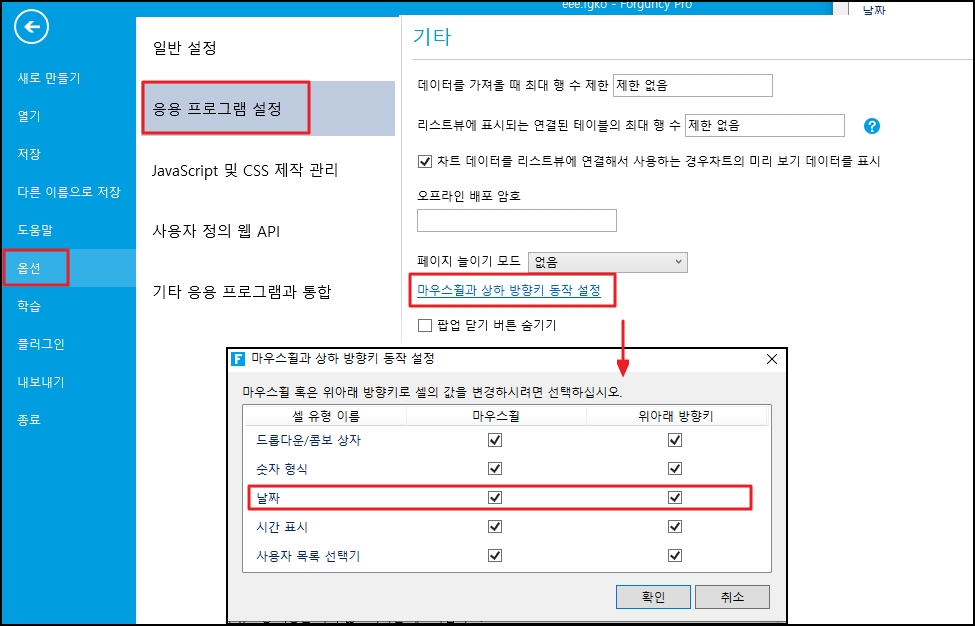Click the back arrow circle icon
This screenshot has height=626, width=975.
[x=31, y=27]
